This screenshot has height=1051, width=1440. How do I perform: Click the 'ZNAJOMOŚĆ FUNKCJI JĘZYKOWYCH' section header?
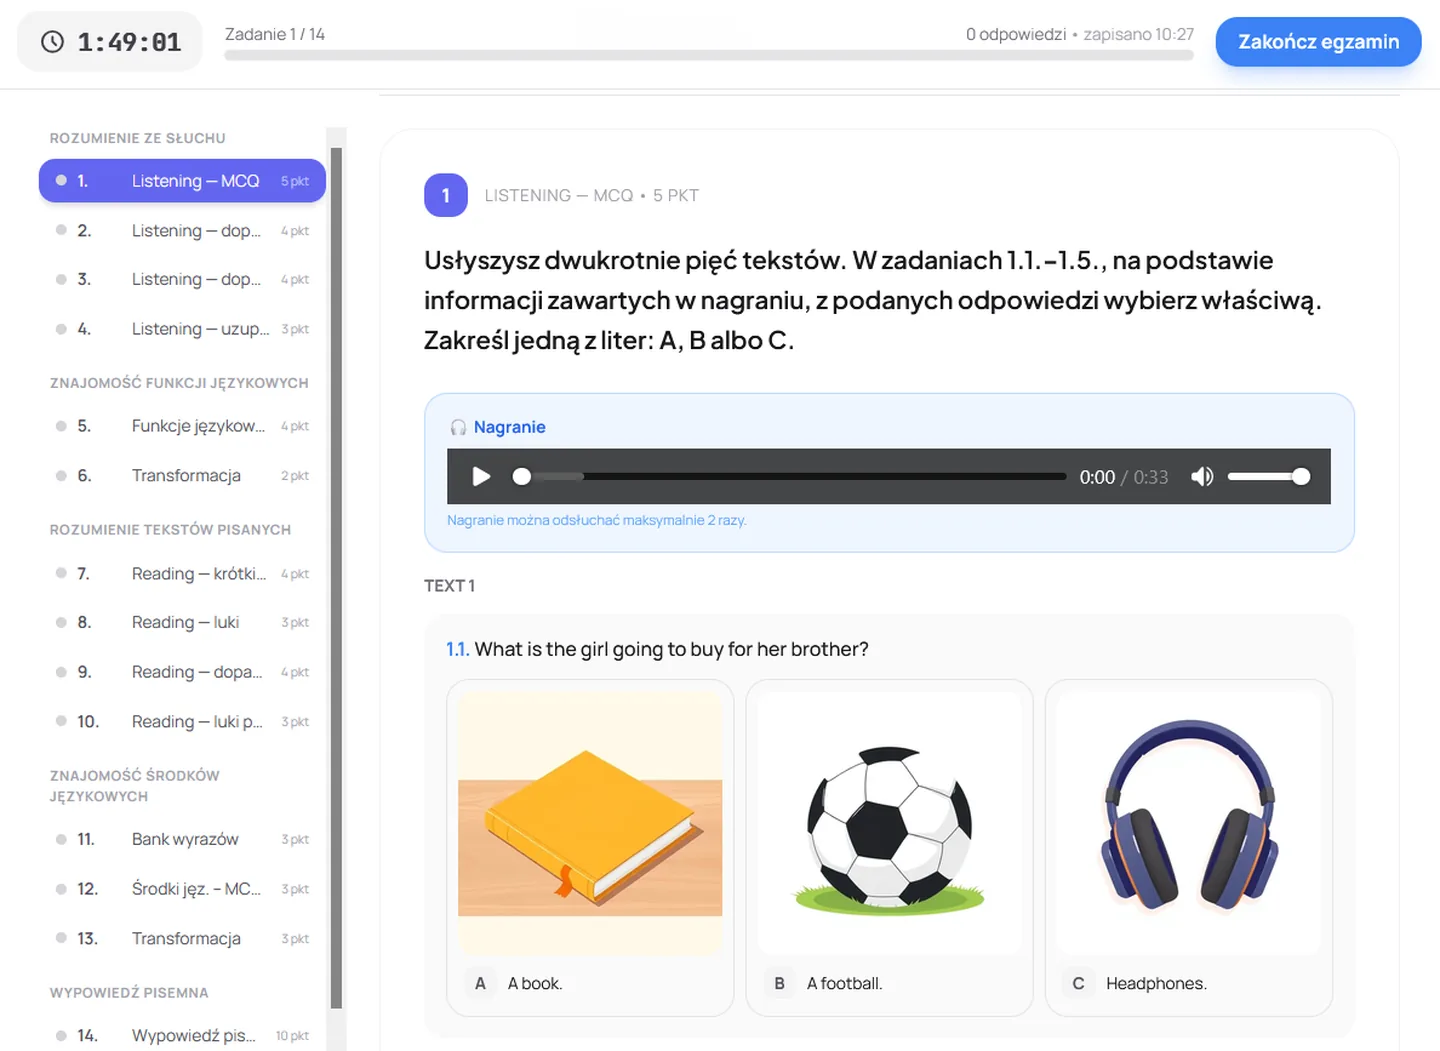pos(179,383)
